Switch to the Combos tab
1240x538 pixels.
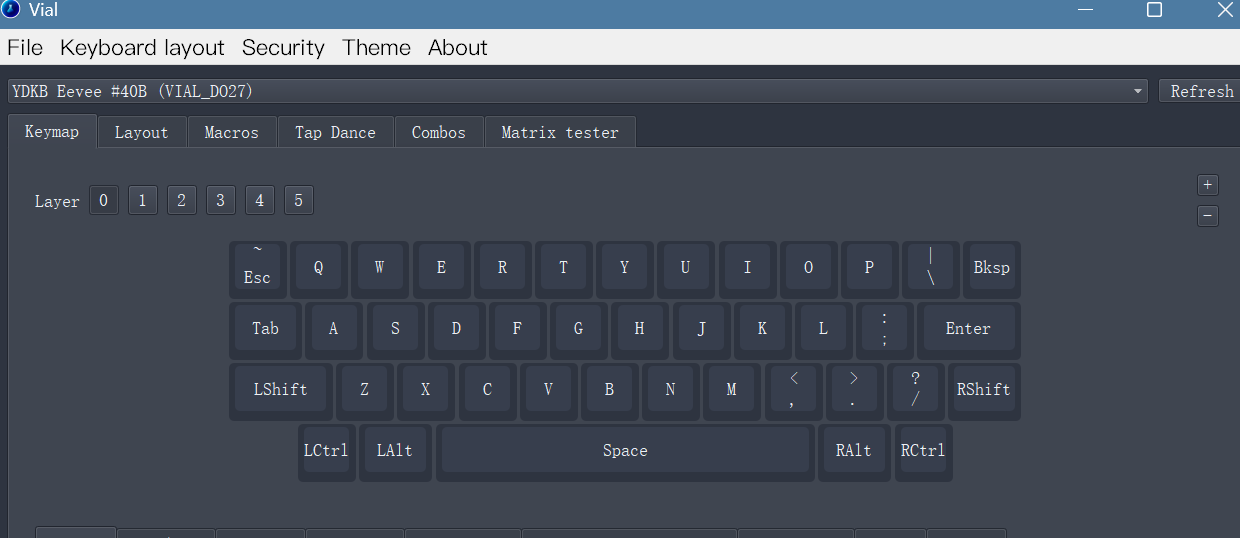[439, 132]
